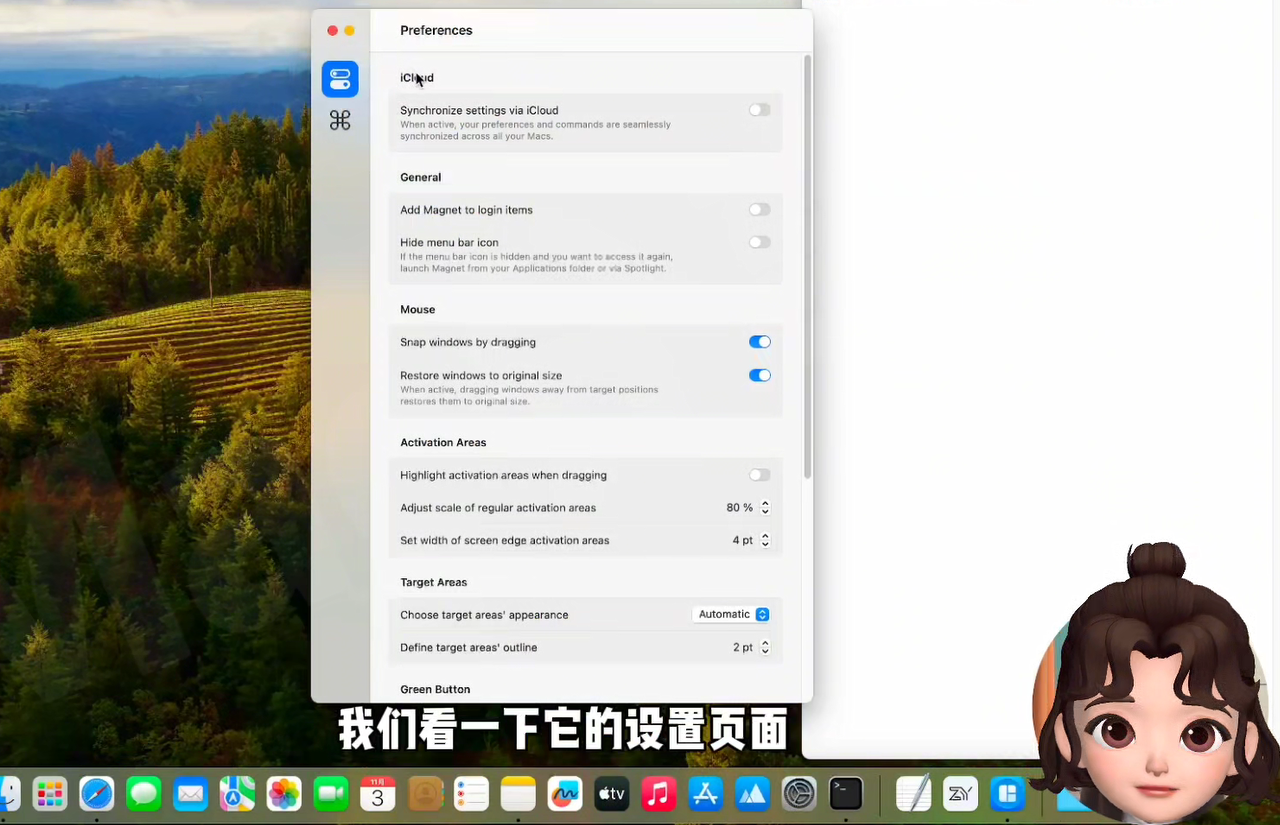This screenshot has width=1280, height=825.
Task: Open the Automatic appearance dropdown
Action: coord(731,614)
